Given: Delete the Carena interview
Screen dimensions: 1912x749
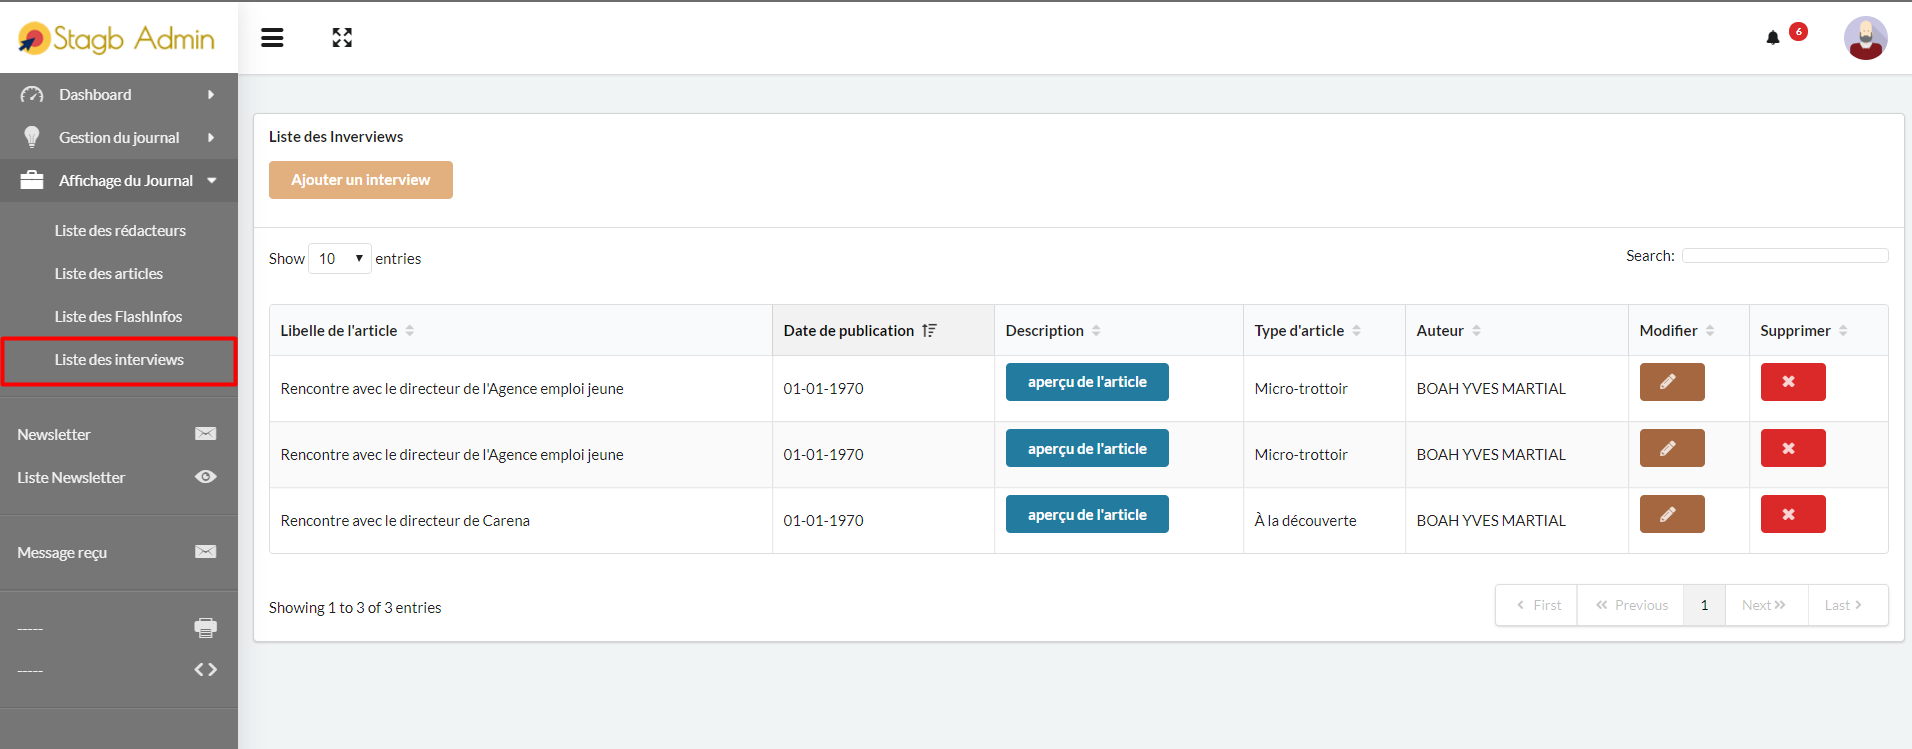Looking at the screenshot, I should pyautogui.click(x=1793, y=514).
